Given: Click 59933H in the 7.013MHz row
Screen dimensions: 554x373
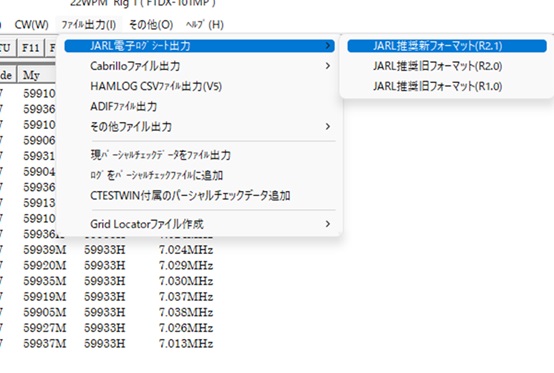Looking at the screenshot, I should coord(105,343).
